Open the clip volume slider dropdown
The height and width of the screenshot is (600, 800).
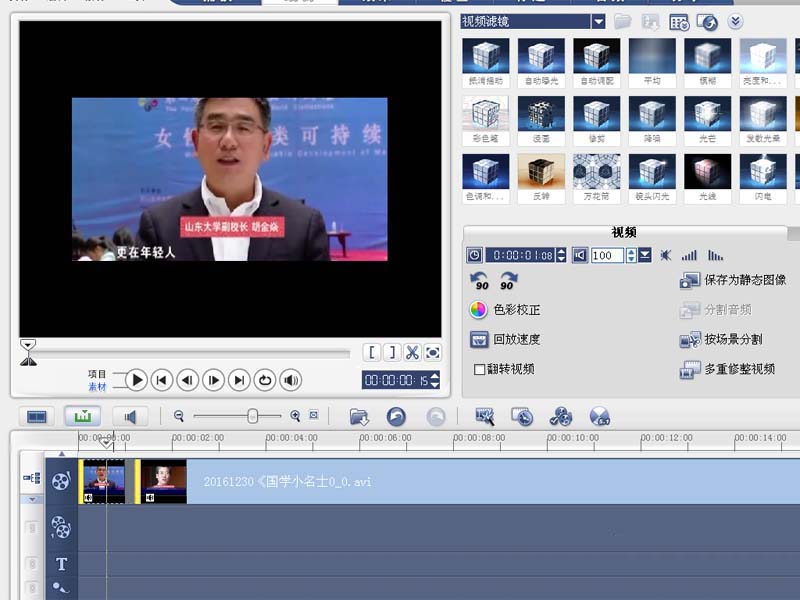click(x=644, y=255)
